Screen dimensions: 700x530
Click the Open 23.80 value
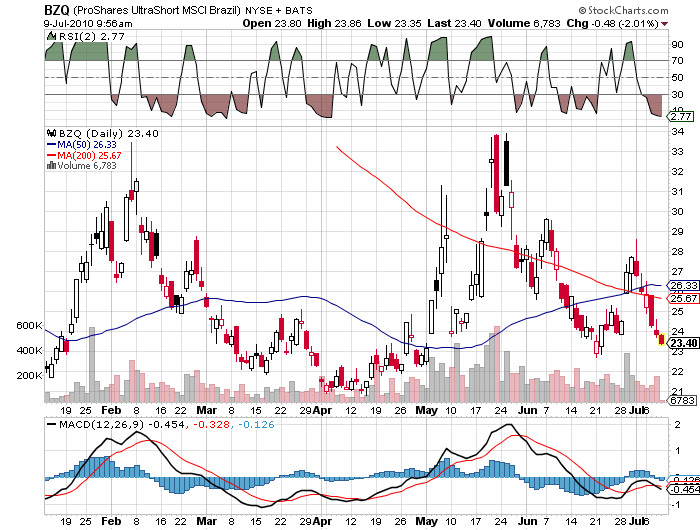[272, 23]
